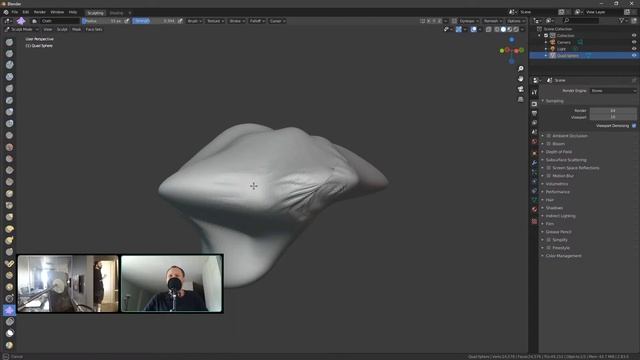Open the Face Sets menu

click(x=94, y=29)
